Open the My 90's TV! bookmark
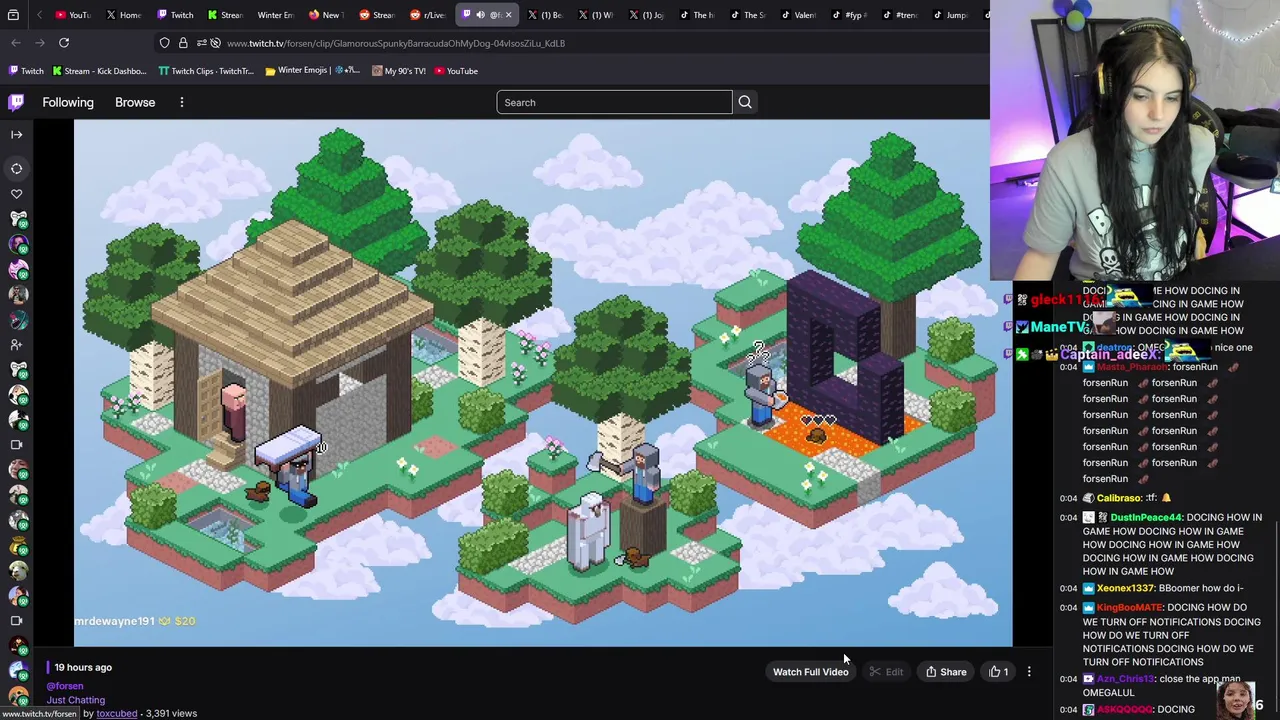This screenshot has height=720, width=1280. [x=398, y=71]
